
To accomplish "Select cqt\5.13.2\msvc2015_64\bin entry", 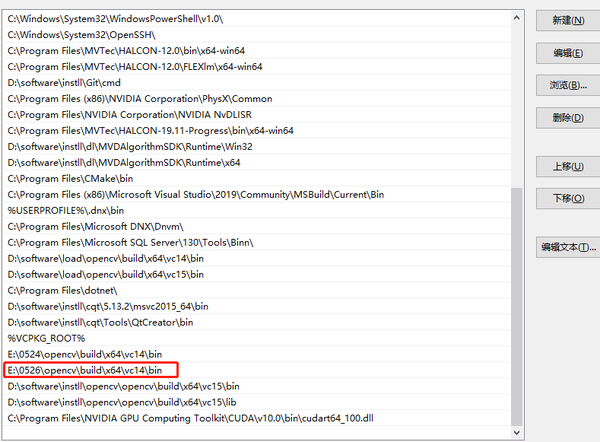I will 257,307.
